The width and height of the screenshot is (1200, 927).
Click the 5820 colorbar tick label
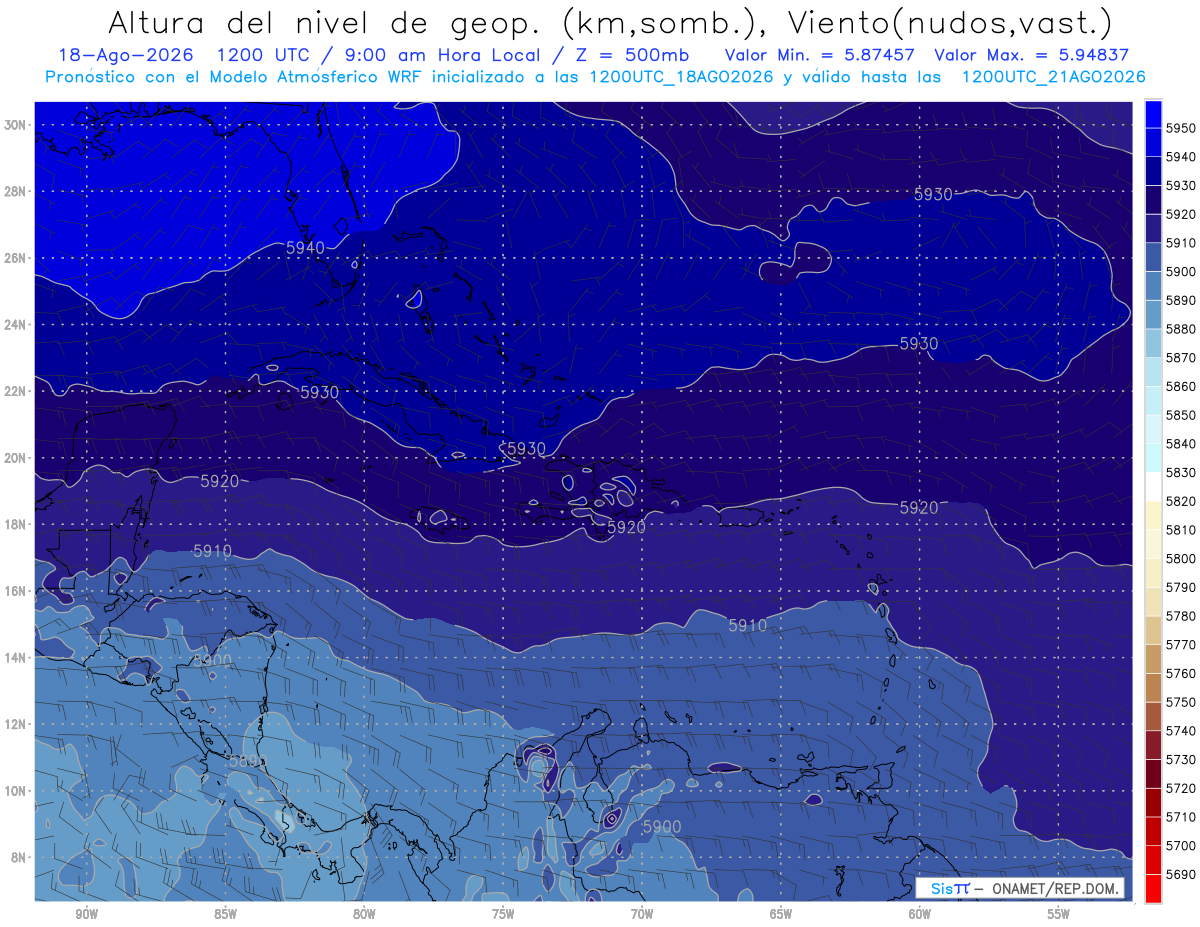tap(1180, 502)
